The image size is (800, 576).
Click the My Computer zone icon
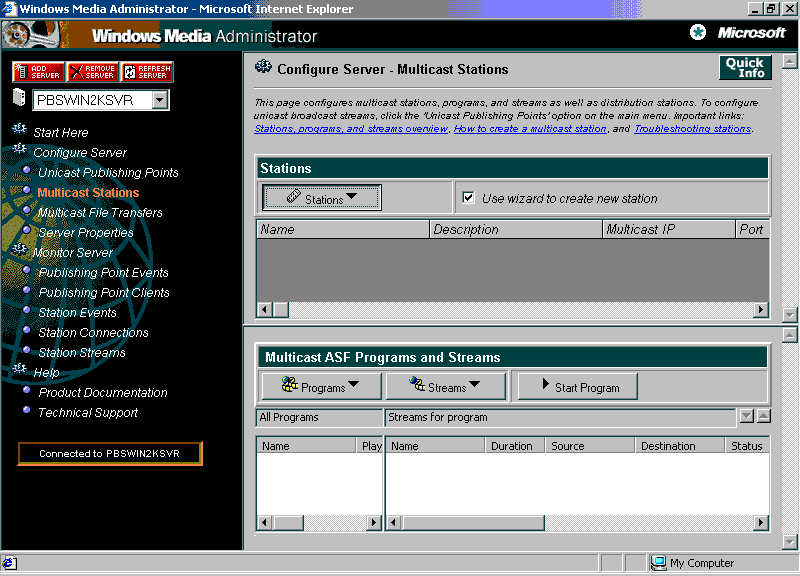point(658,563)
